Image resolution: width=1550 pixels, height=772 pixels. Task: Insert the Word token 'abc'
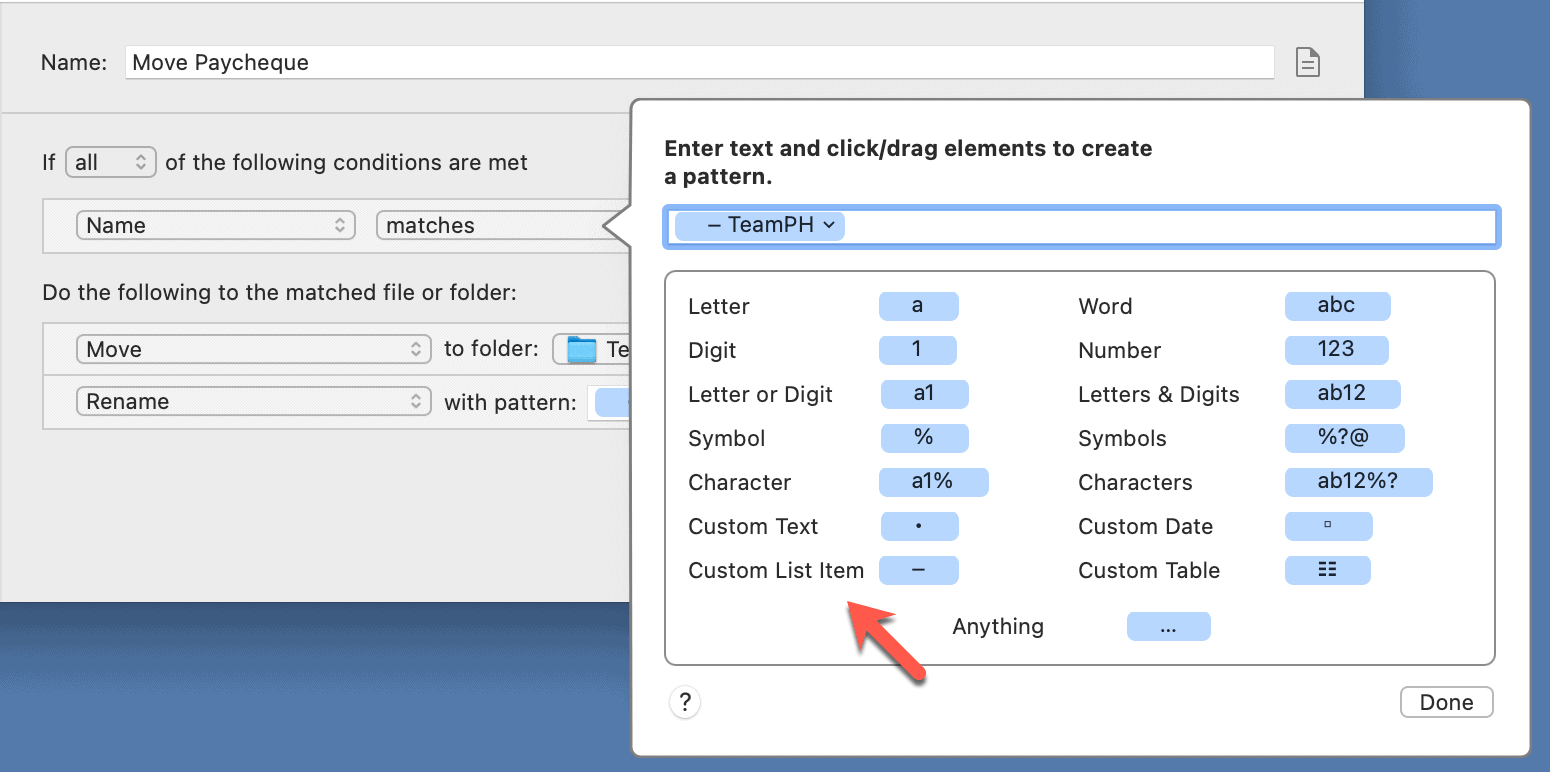click(1337, 306)
